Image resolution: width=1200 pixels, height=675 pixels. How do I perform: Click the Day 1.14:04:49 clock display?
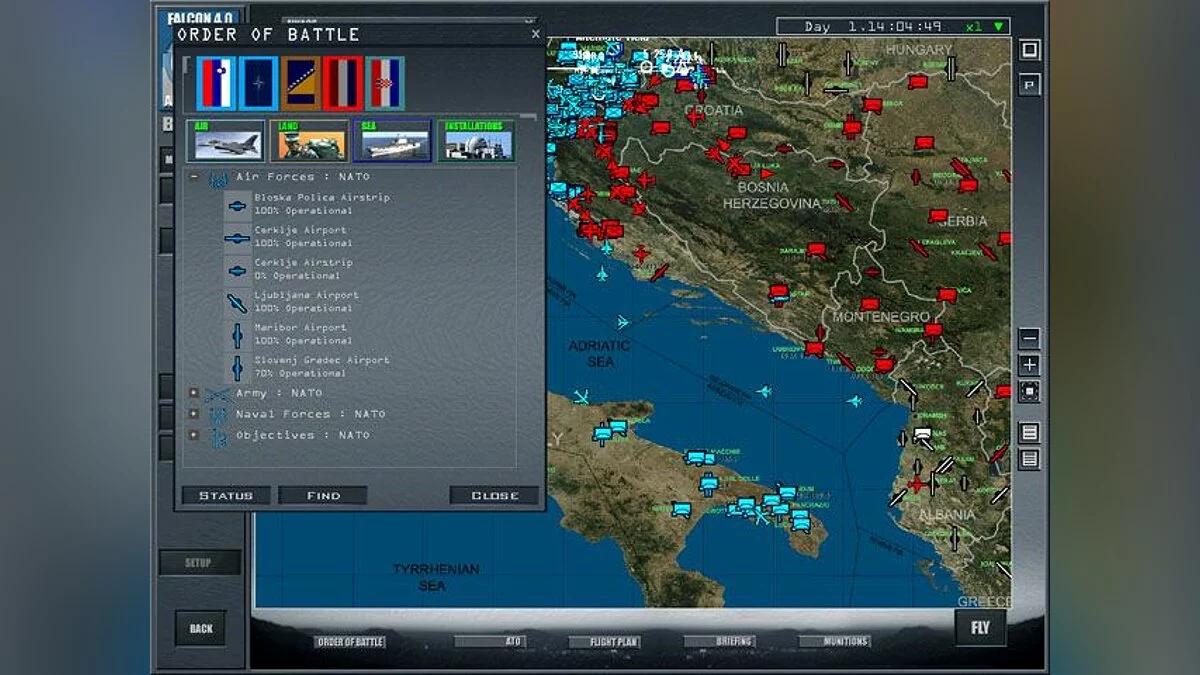pyautogui.click(x=873, y=27)
